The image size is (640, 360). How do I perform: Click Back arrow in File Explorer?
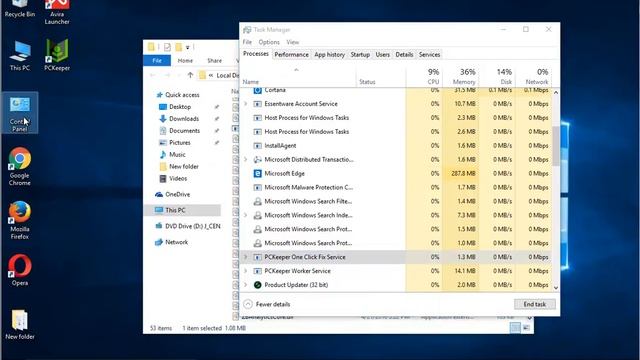[153, 75]
